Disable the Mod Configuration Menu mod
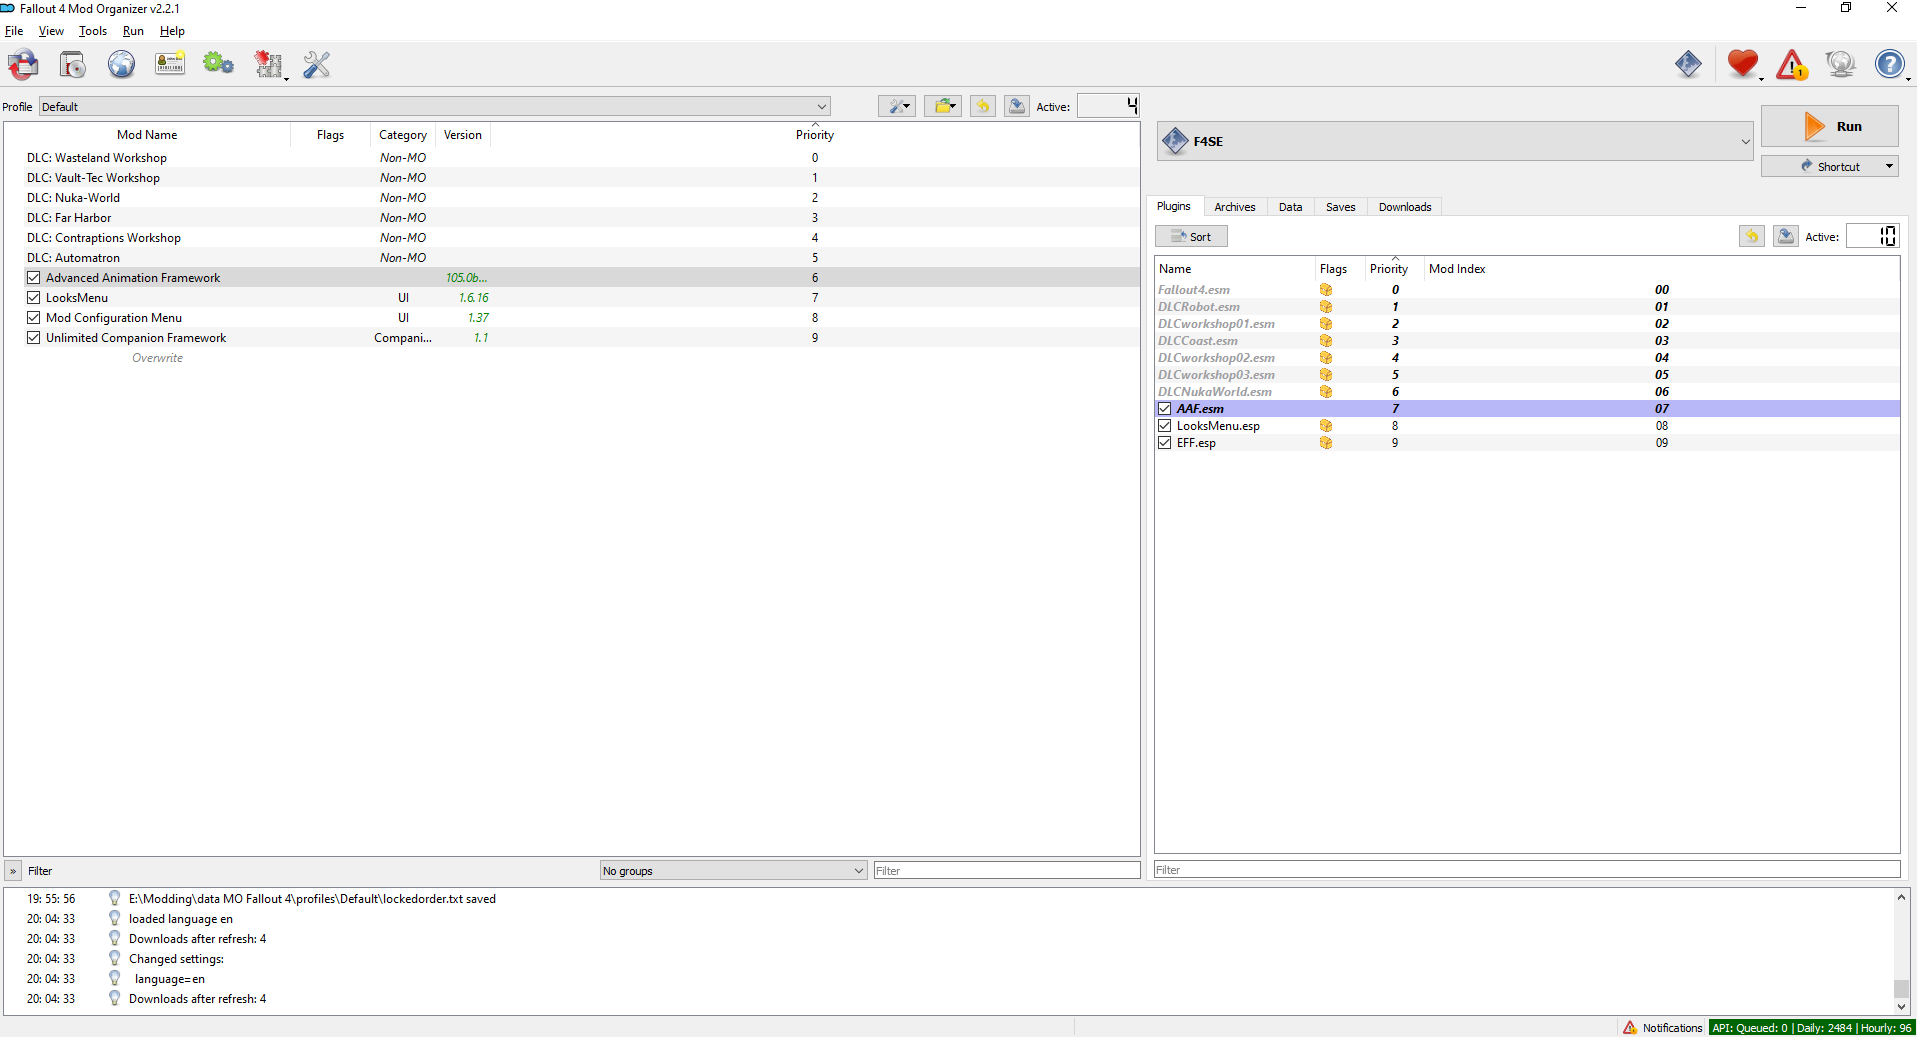This screenshot has height=1037, width=1917. tap(34, 318)
